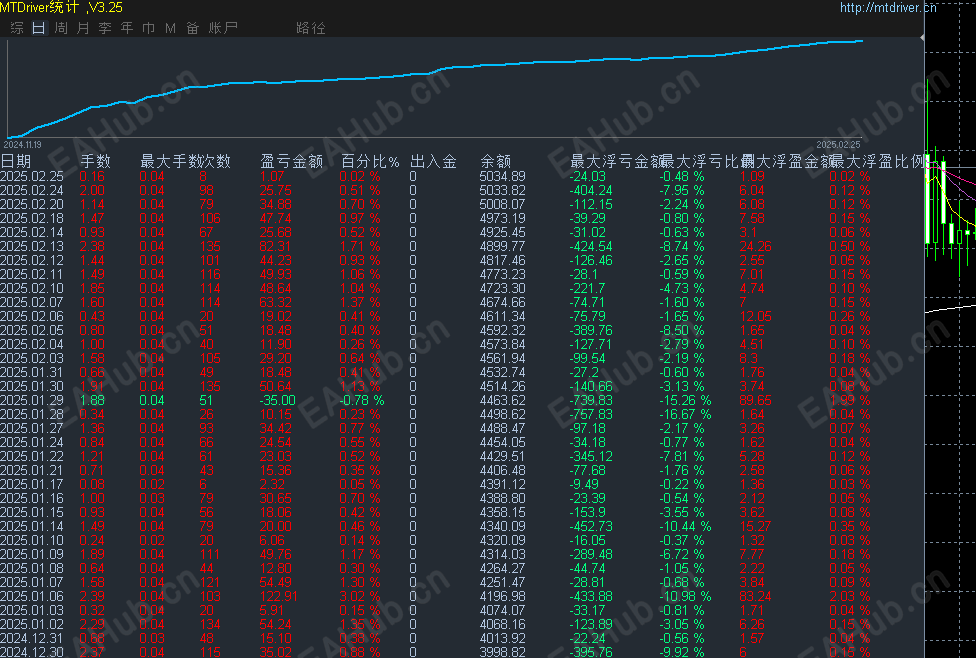Select the 2025.02.25 date row cell
Image resolution: width=976 pixels, height=658 pixels.
pyautogui.click(x=32, y=177)
